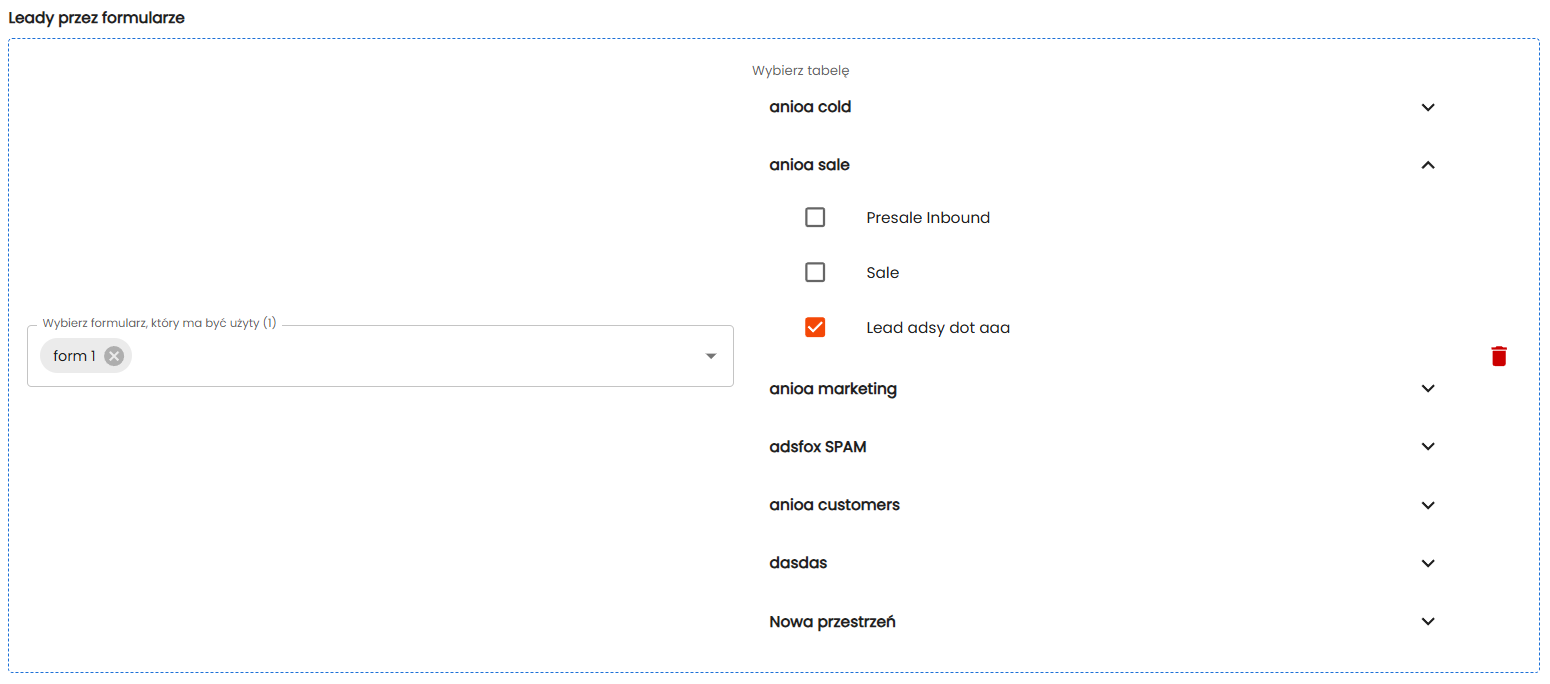Image resolution: width=1550 pixels, height=684 pixels.
Task: Expand anioa customers using its chevron
Action: pyautogui.click(x=1428, y=505)
